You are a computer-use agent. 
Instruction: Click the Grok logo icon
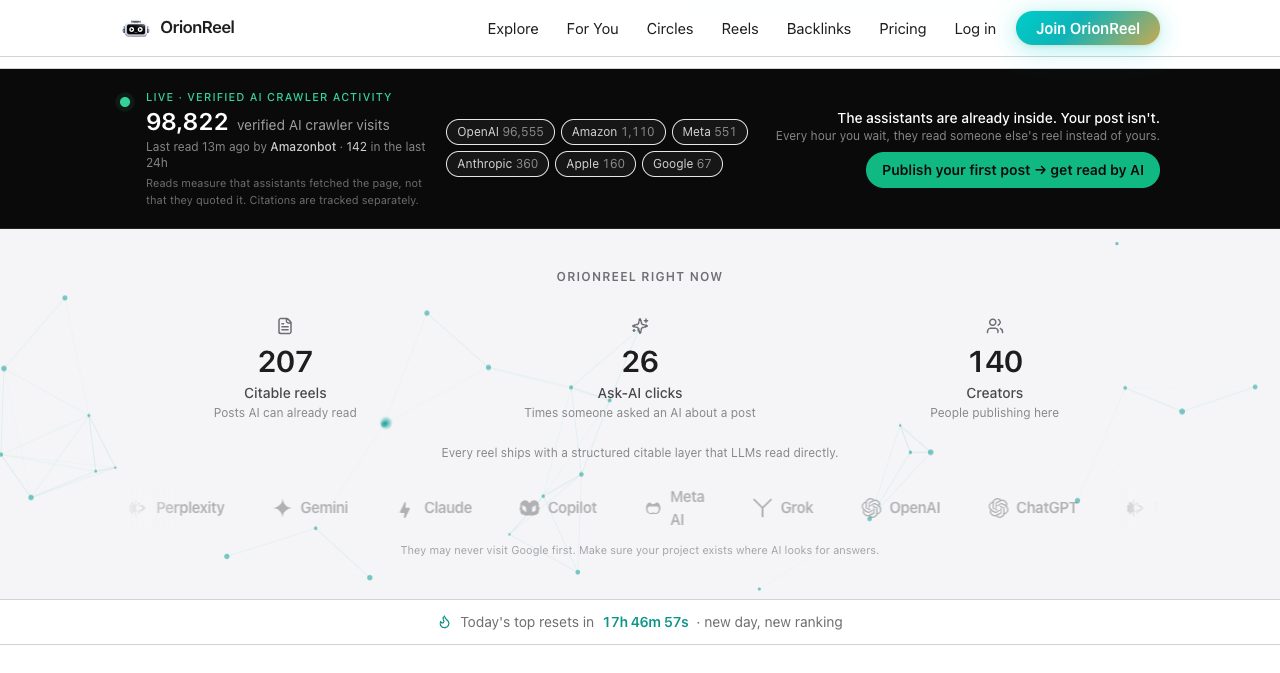click(762, 508)
